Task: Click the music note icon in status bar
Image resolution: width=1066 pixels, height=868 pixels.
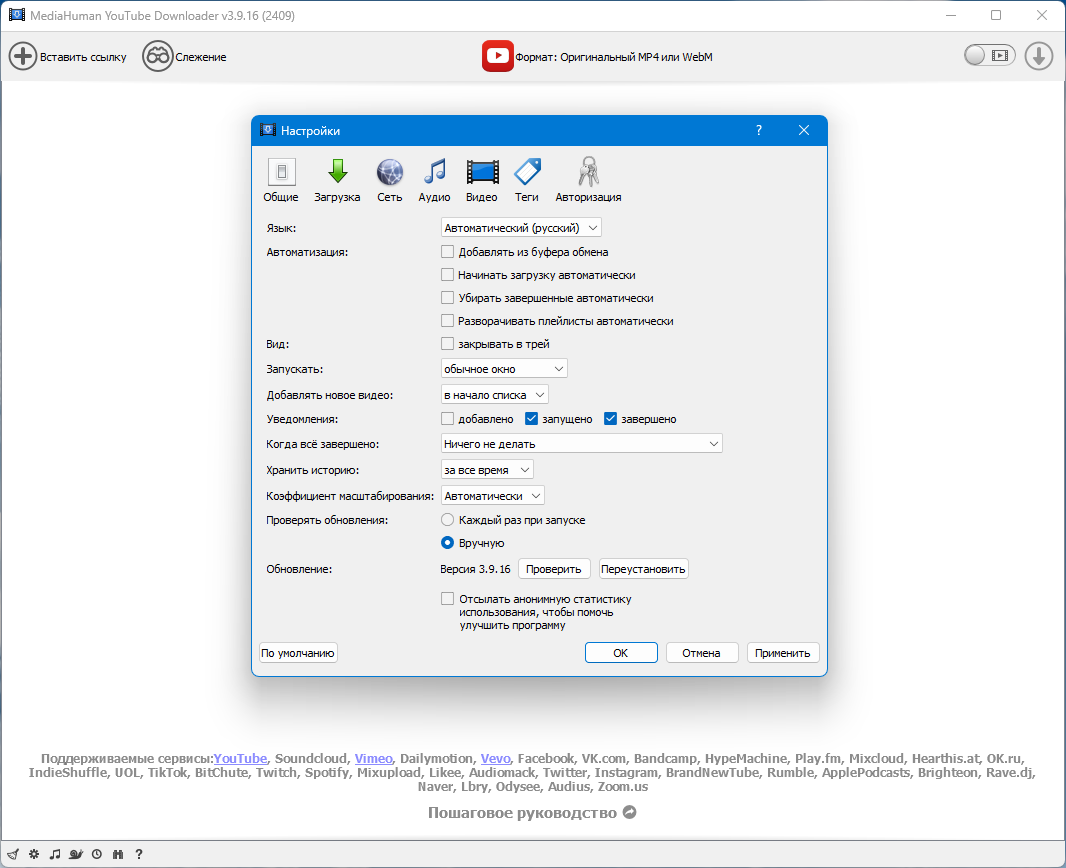Action: [x=55, y=854]
